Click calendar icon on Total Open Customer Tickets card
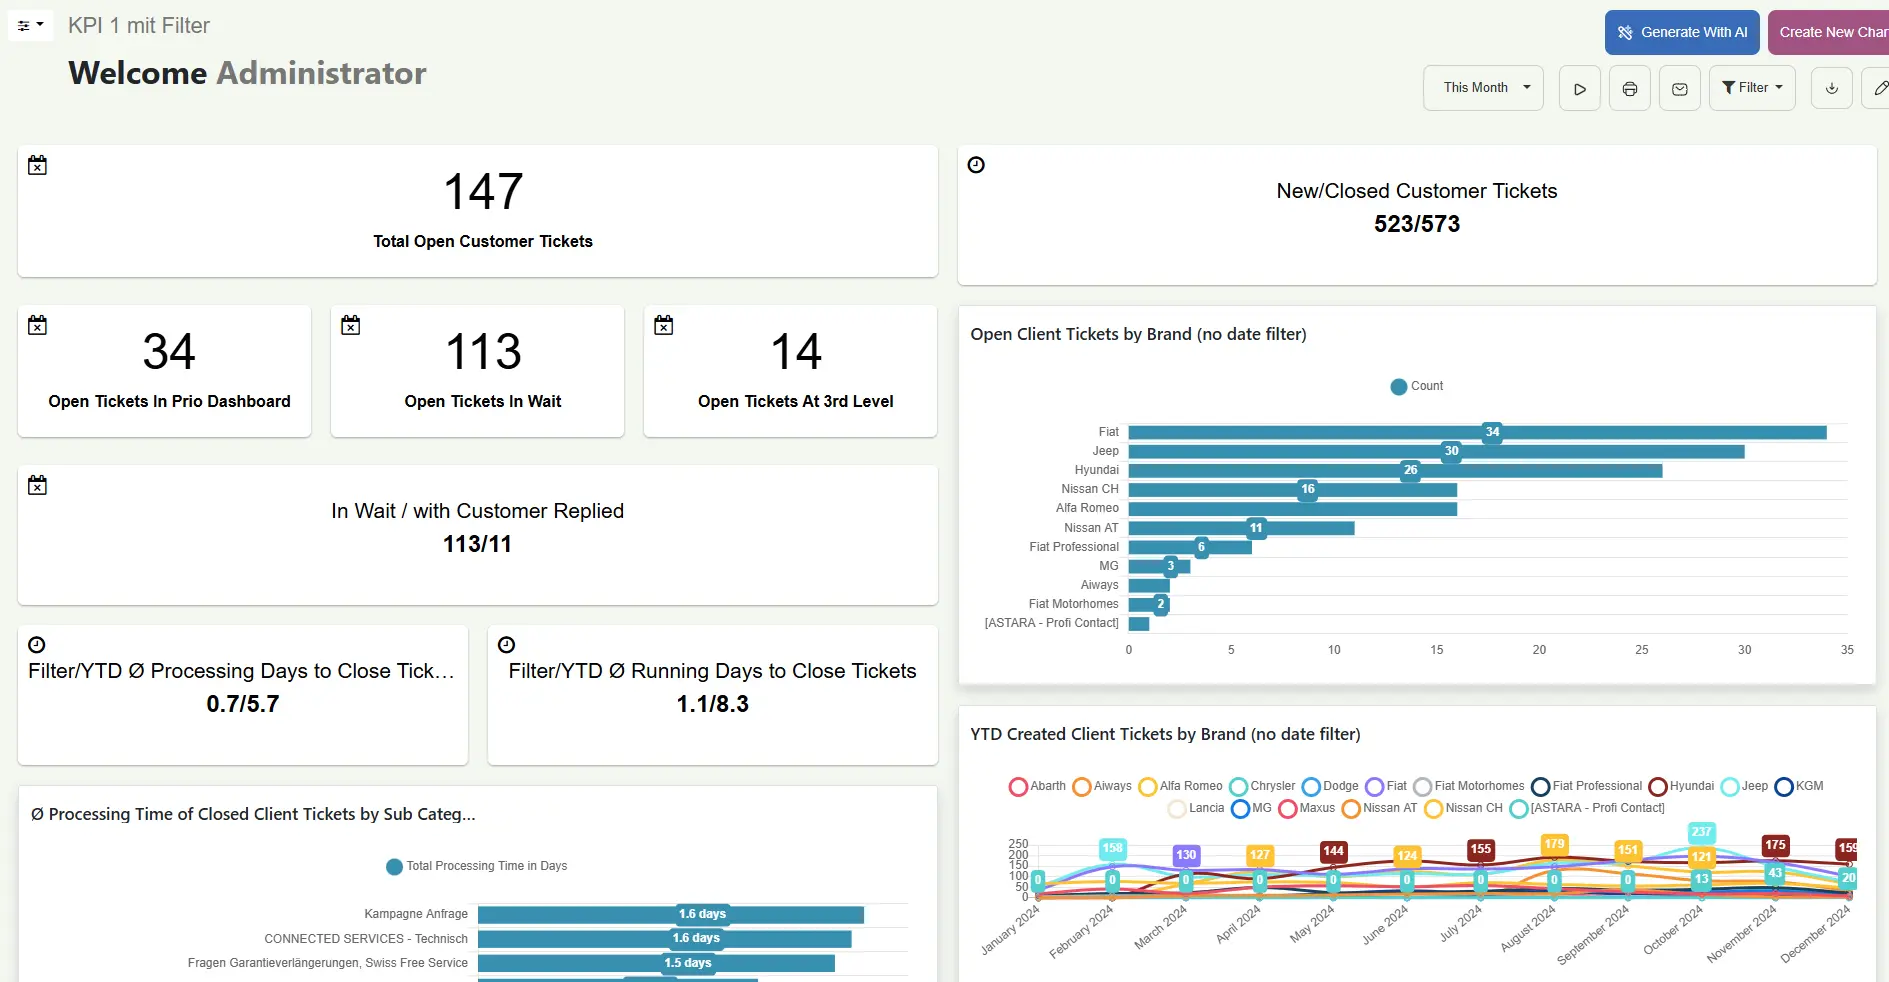 37,165
